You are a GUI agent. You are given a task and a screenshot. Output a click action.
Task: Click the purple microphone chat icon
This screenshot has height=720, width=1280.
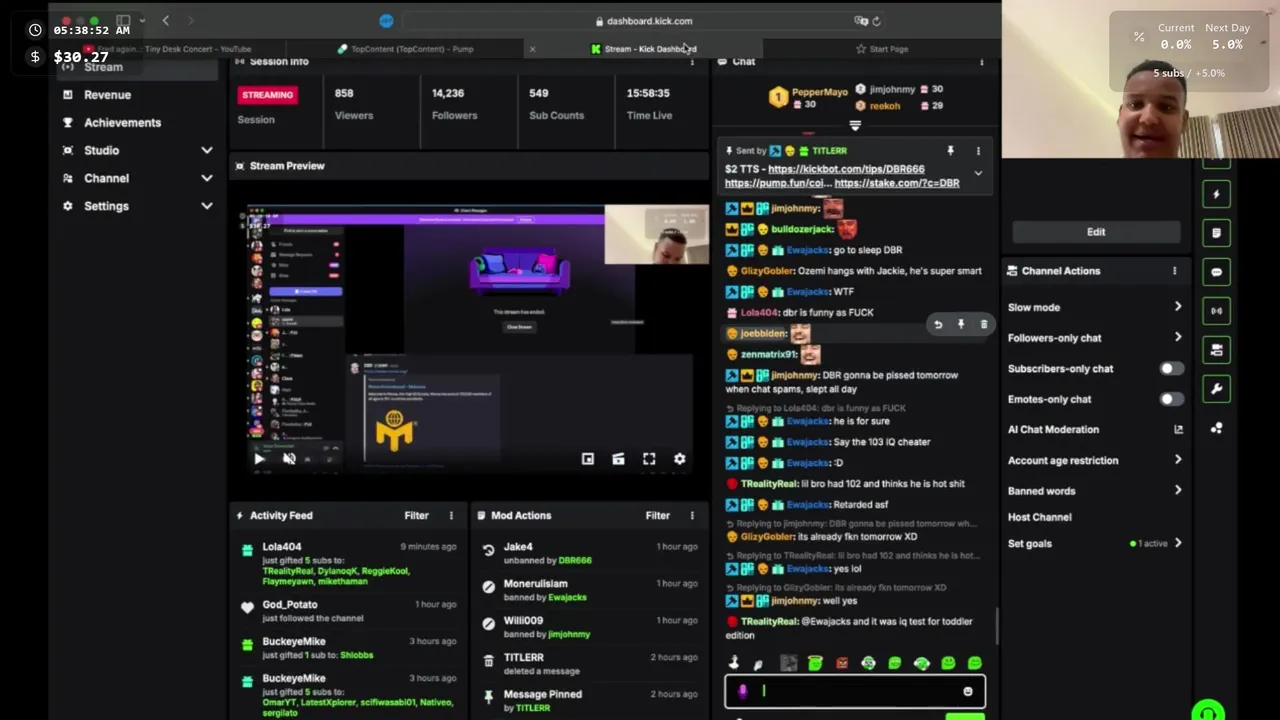(742, 691)
